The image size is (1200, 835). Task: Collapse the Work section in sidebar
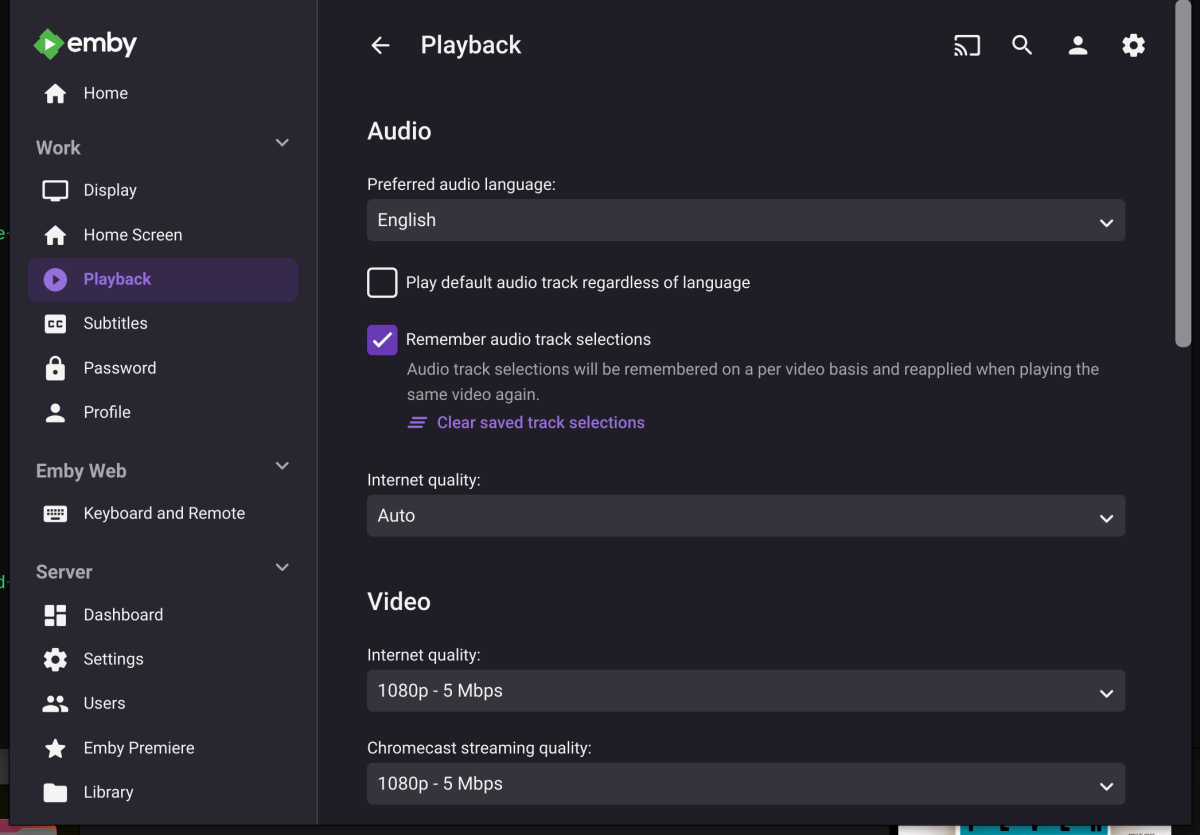[x=282, y=143]
